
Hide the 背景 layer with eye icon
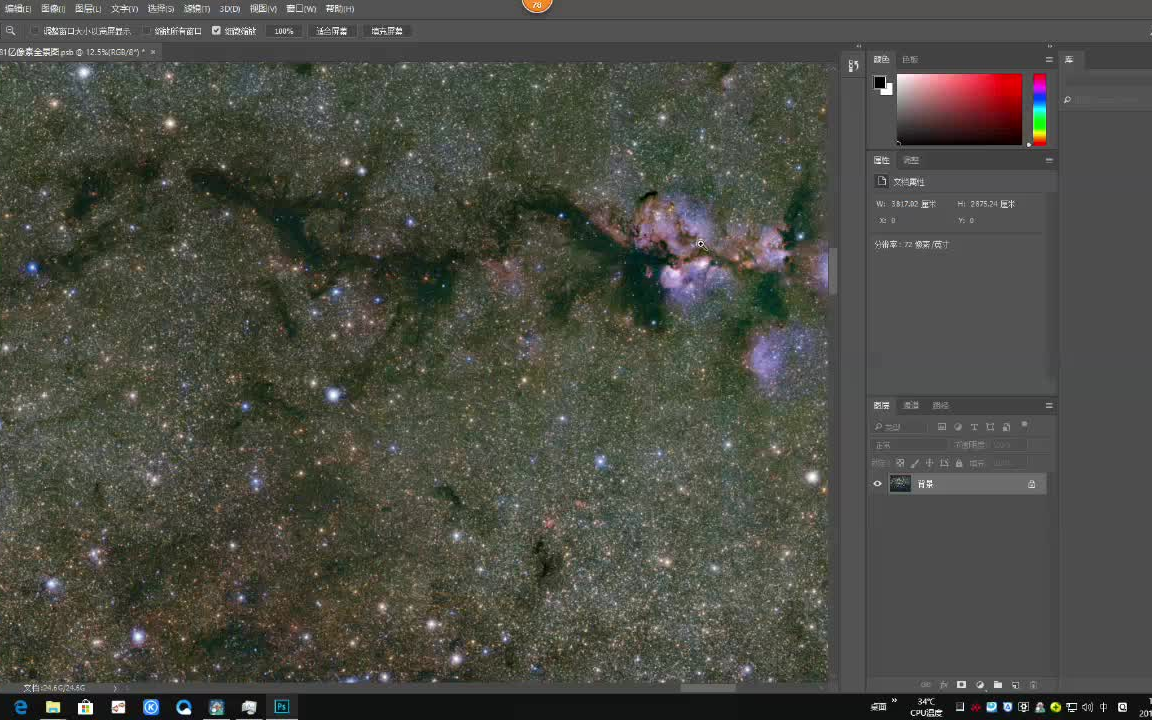[x=878, y=484]
